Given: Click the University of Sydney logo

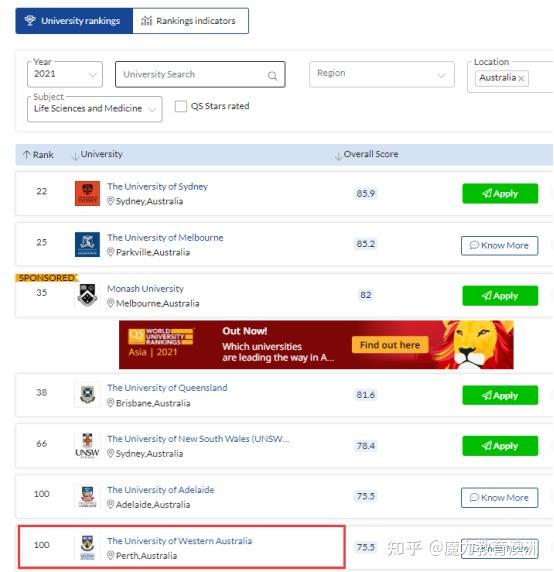Looking at the screenshot, I should click(x=87, y=193).
